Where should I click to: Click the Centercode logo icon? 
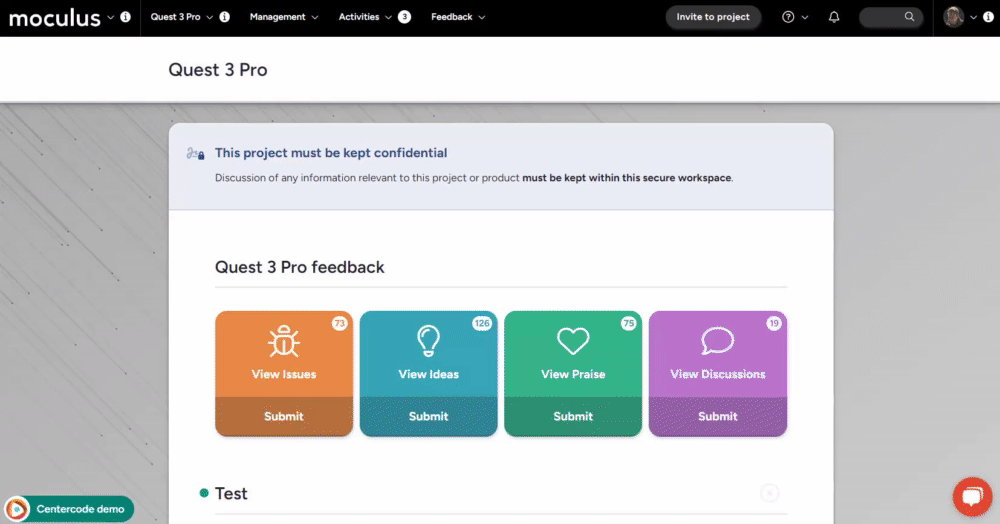point(17,509)
